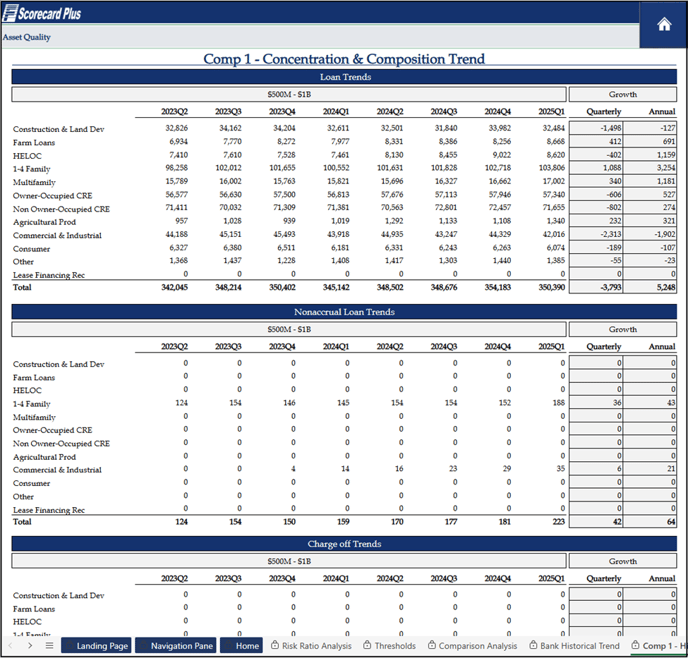The image size is (688, 658).
Task: Switch to Risk Ratio Analysis tab
Action: 317,646
